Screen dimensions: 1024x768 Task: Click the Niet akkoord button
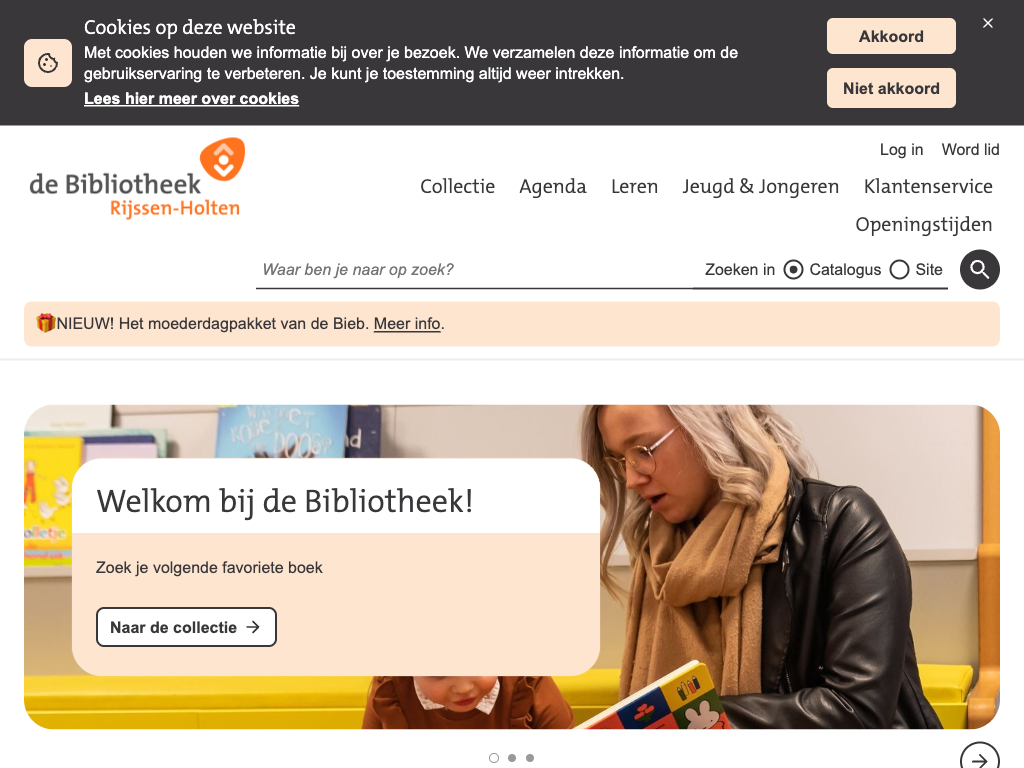click(x=891, y=88)
